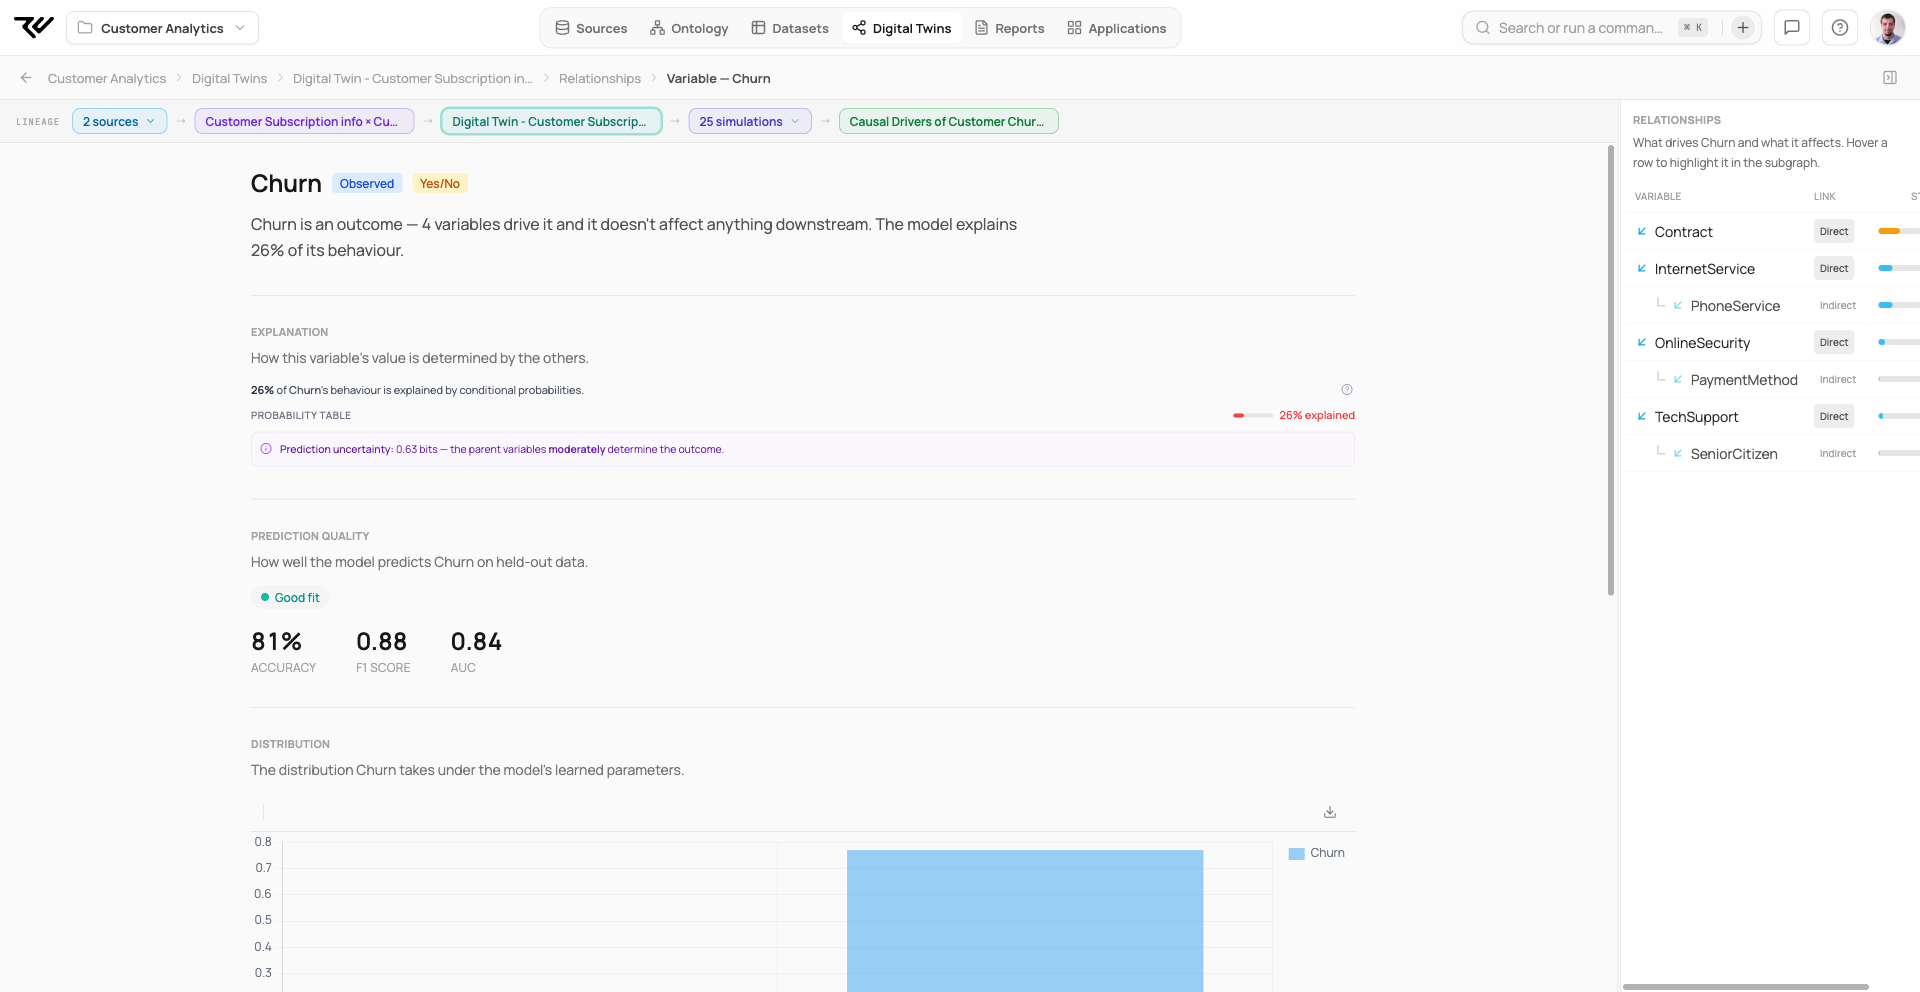Open Digital Twins breadcrumb link
The width and height of the screenshot is (1920, 992).
pos(229,78)
